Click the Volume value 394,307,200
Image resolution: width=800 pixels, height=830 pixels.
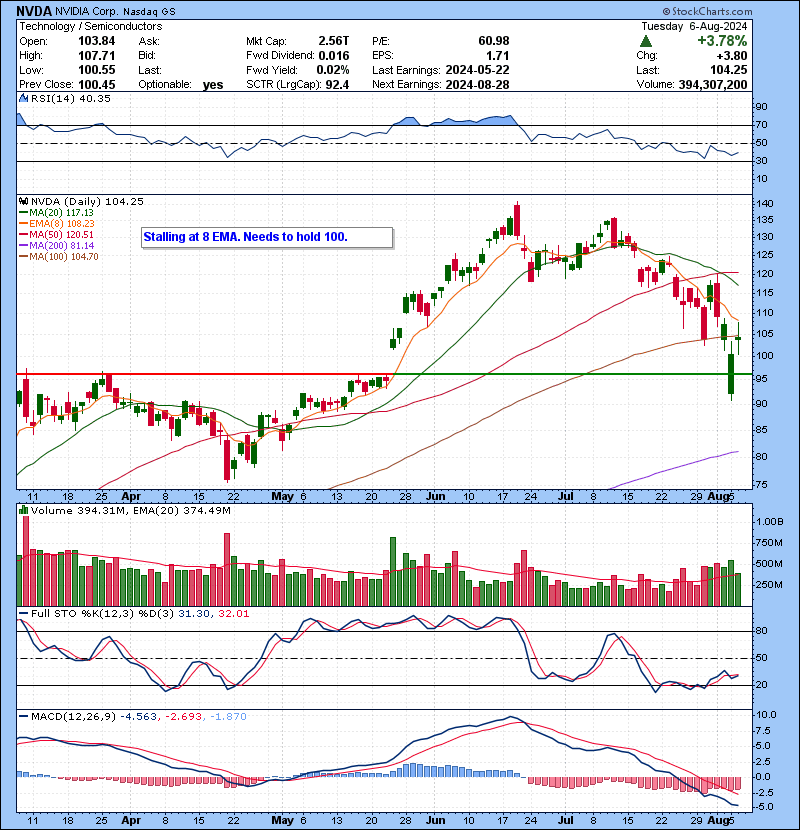(713, 85)
